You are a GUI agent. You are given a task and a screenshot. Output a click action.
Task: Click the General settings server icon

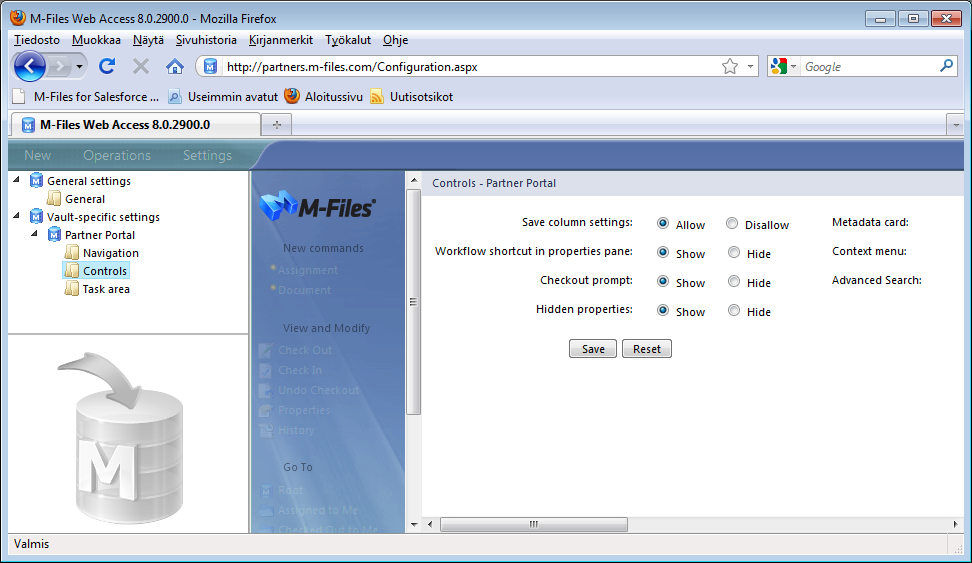pyautogui.click(x=37, y=180)
